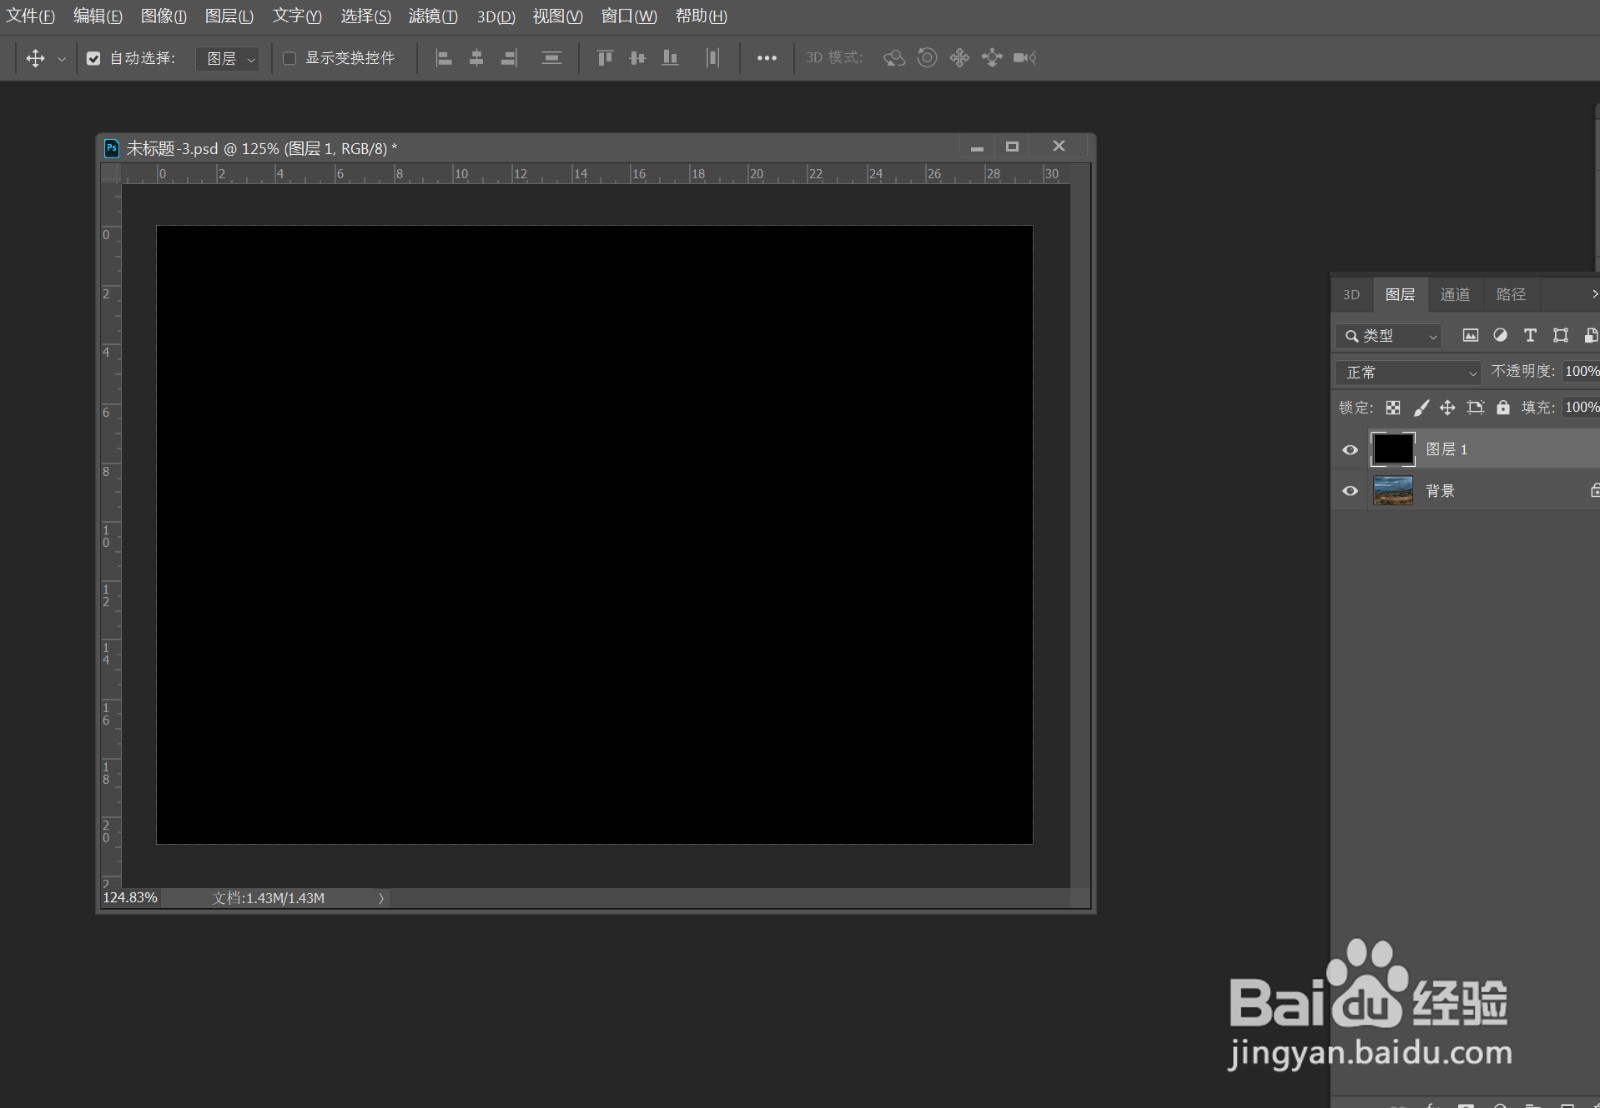This screenshot has height=1108, width=1600.
Task: Open the 编辑(E) menu
Action: [97, 16]
